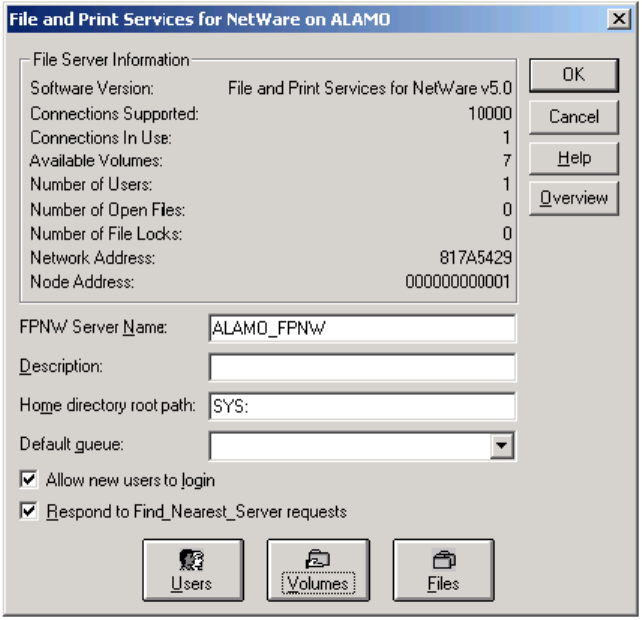642x620 pixels.
Task: Click the Number of File Locks label
Action: click(106, 234)
